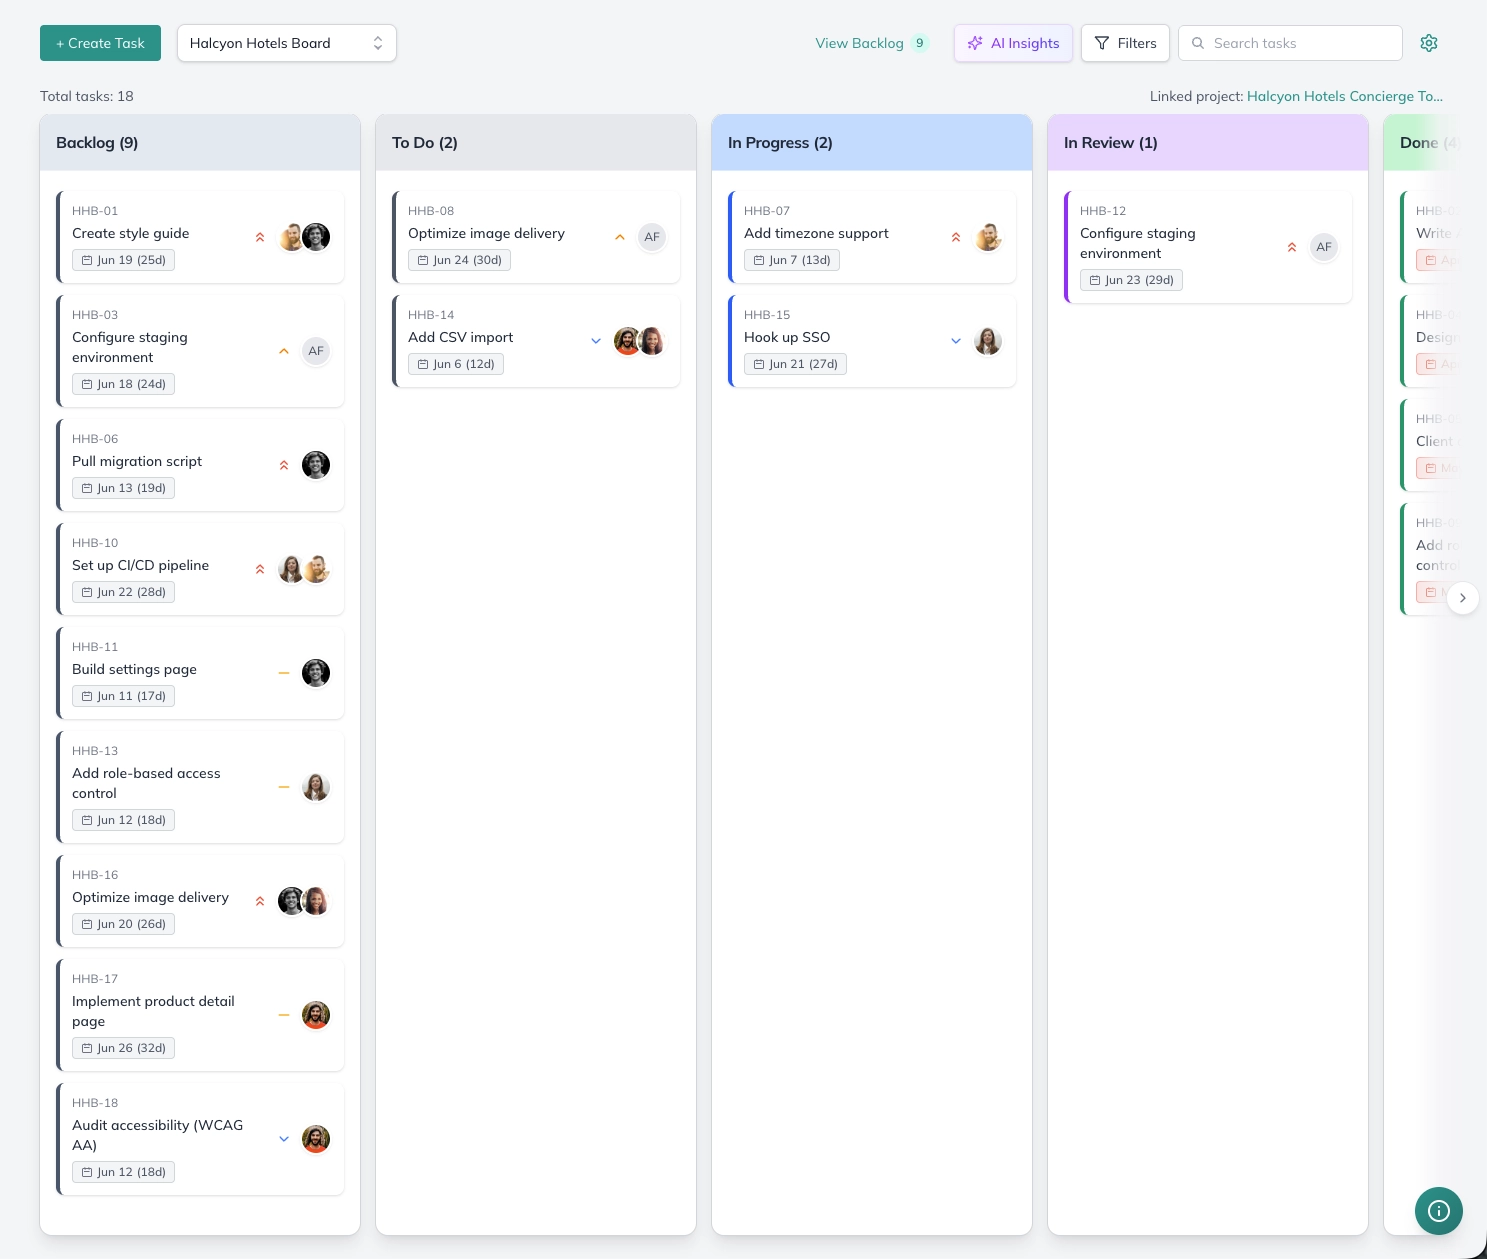The height and width of the screenshot is (1259, 1487).
Task: Click assignee avatar on Add timezone support
Action: point(988,237)
